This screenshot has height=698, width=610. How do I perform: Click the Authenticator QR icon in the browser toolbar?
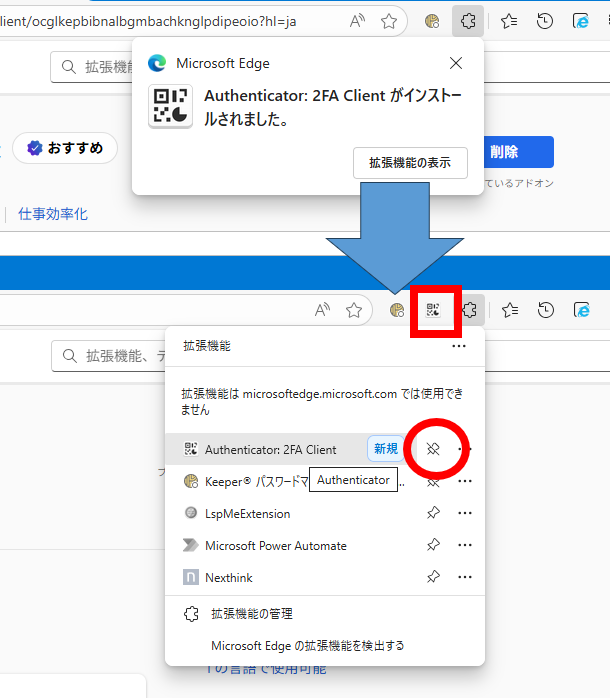(x=432, y=310)
